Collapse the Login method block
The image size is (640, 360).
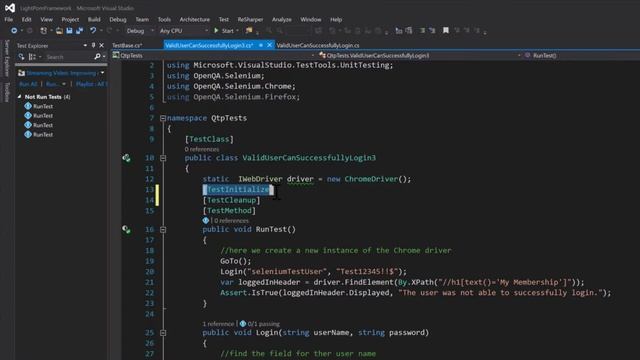(x=163, y=333)
